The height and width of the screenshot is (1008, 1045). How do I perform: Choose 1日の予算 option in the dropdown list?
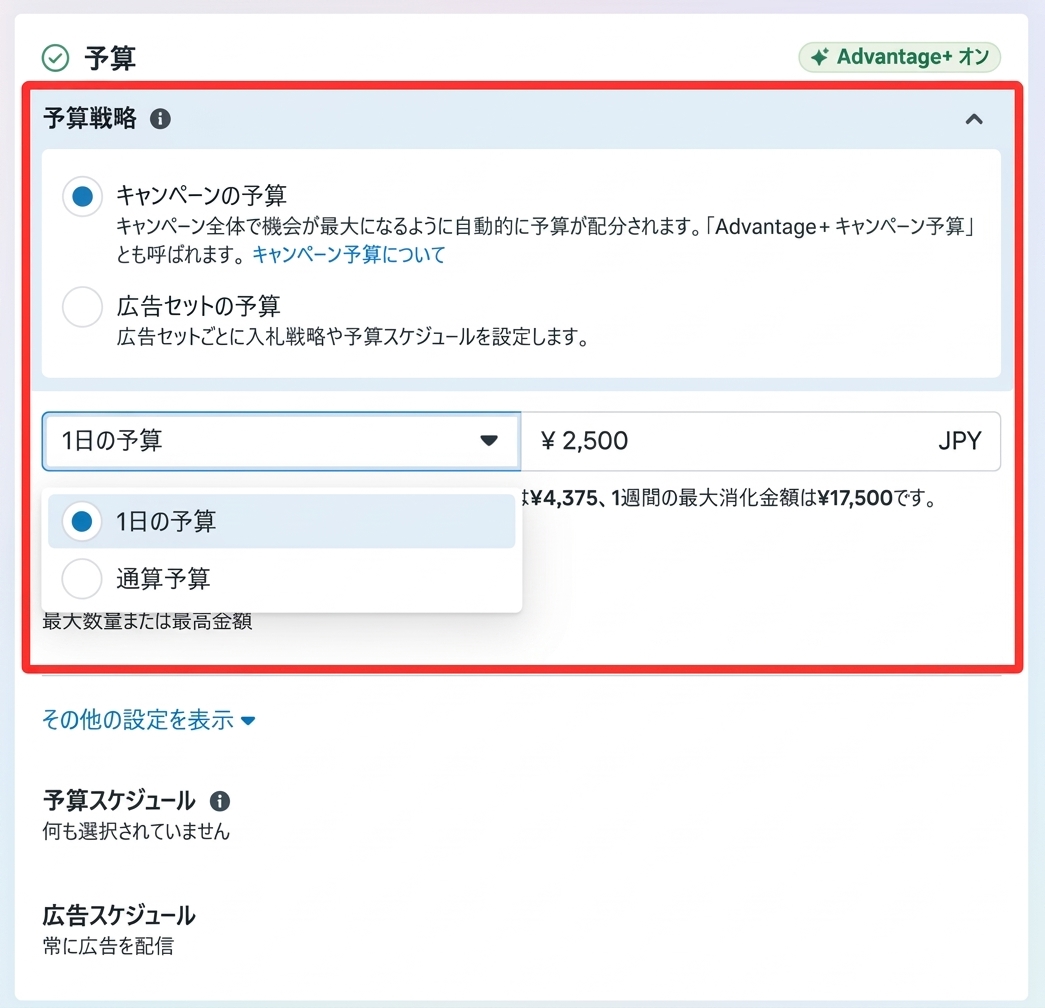281,521
